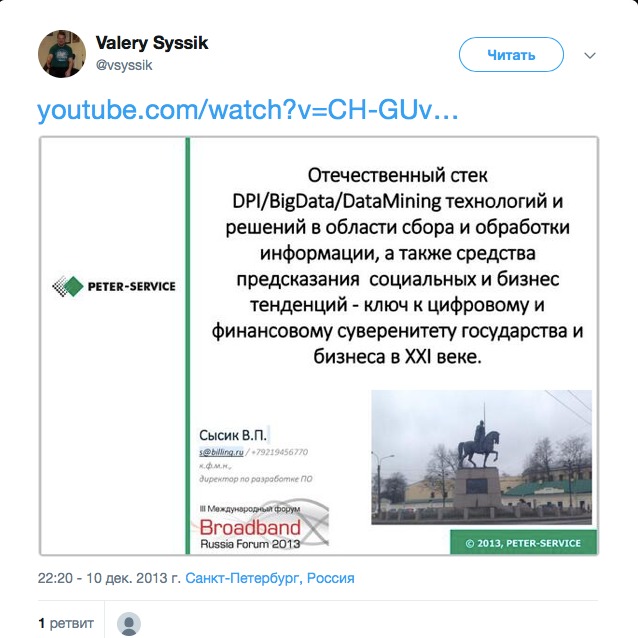This screenshot has width=638, height=638.
Task: Open the youtube.com/watch link
Action: tap(248, 110)
